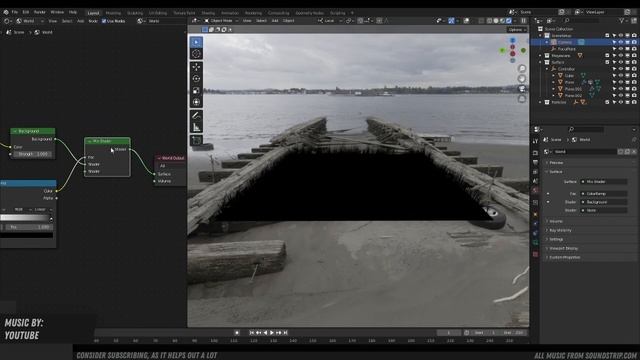
Task: Click the Surface Mix Shader field
Action: tap(604, 182)
